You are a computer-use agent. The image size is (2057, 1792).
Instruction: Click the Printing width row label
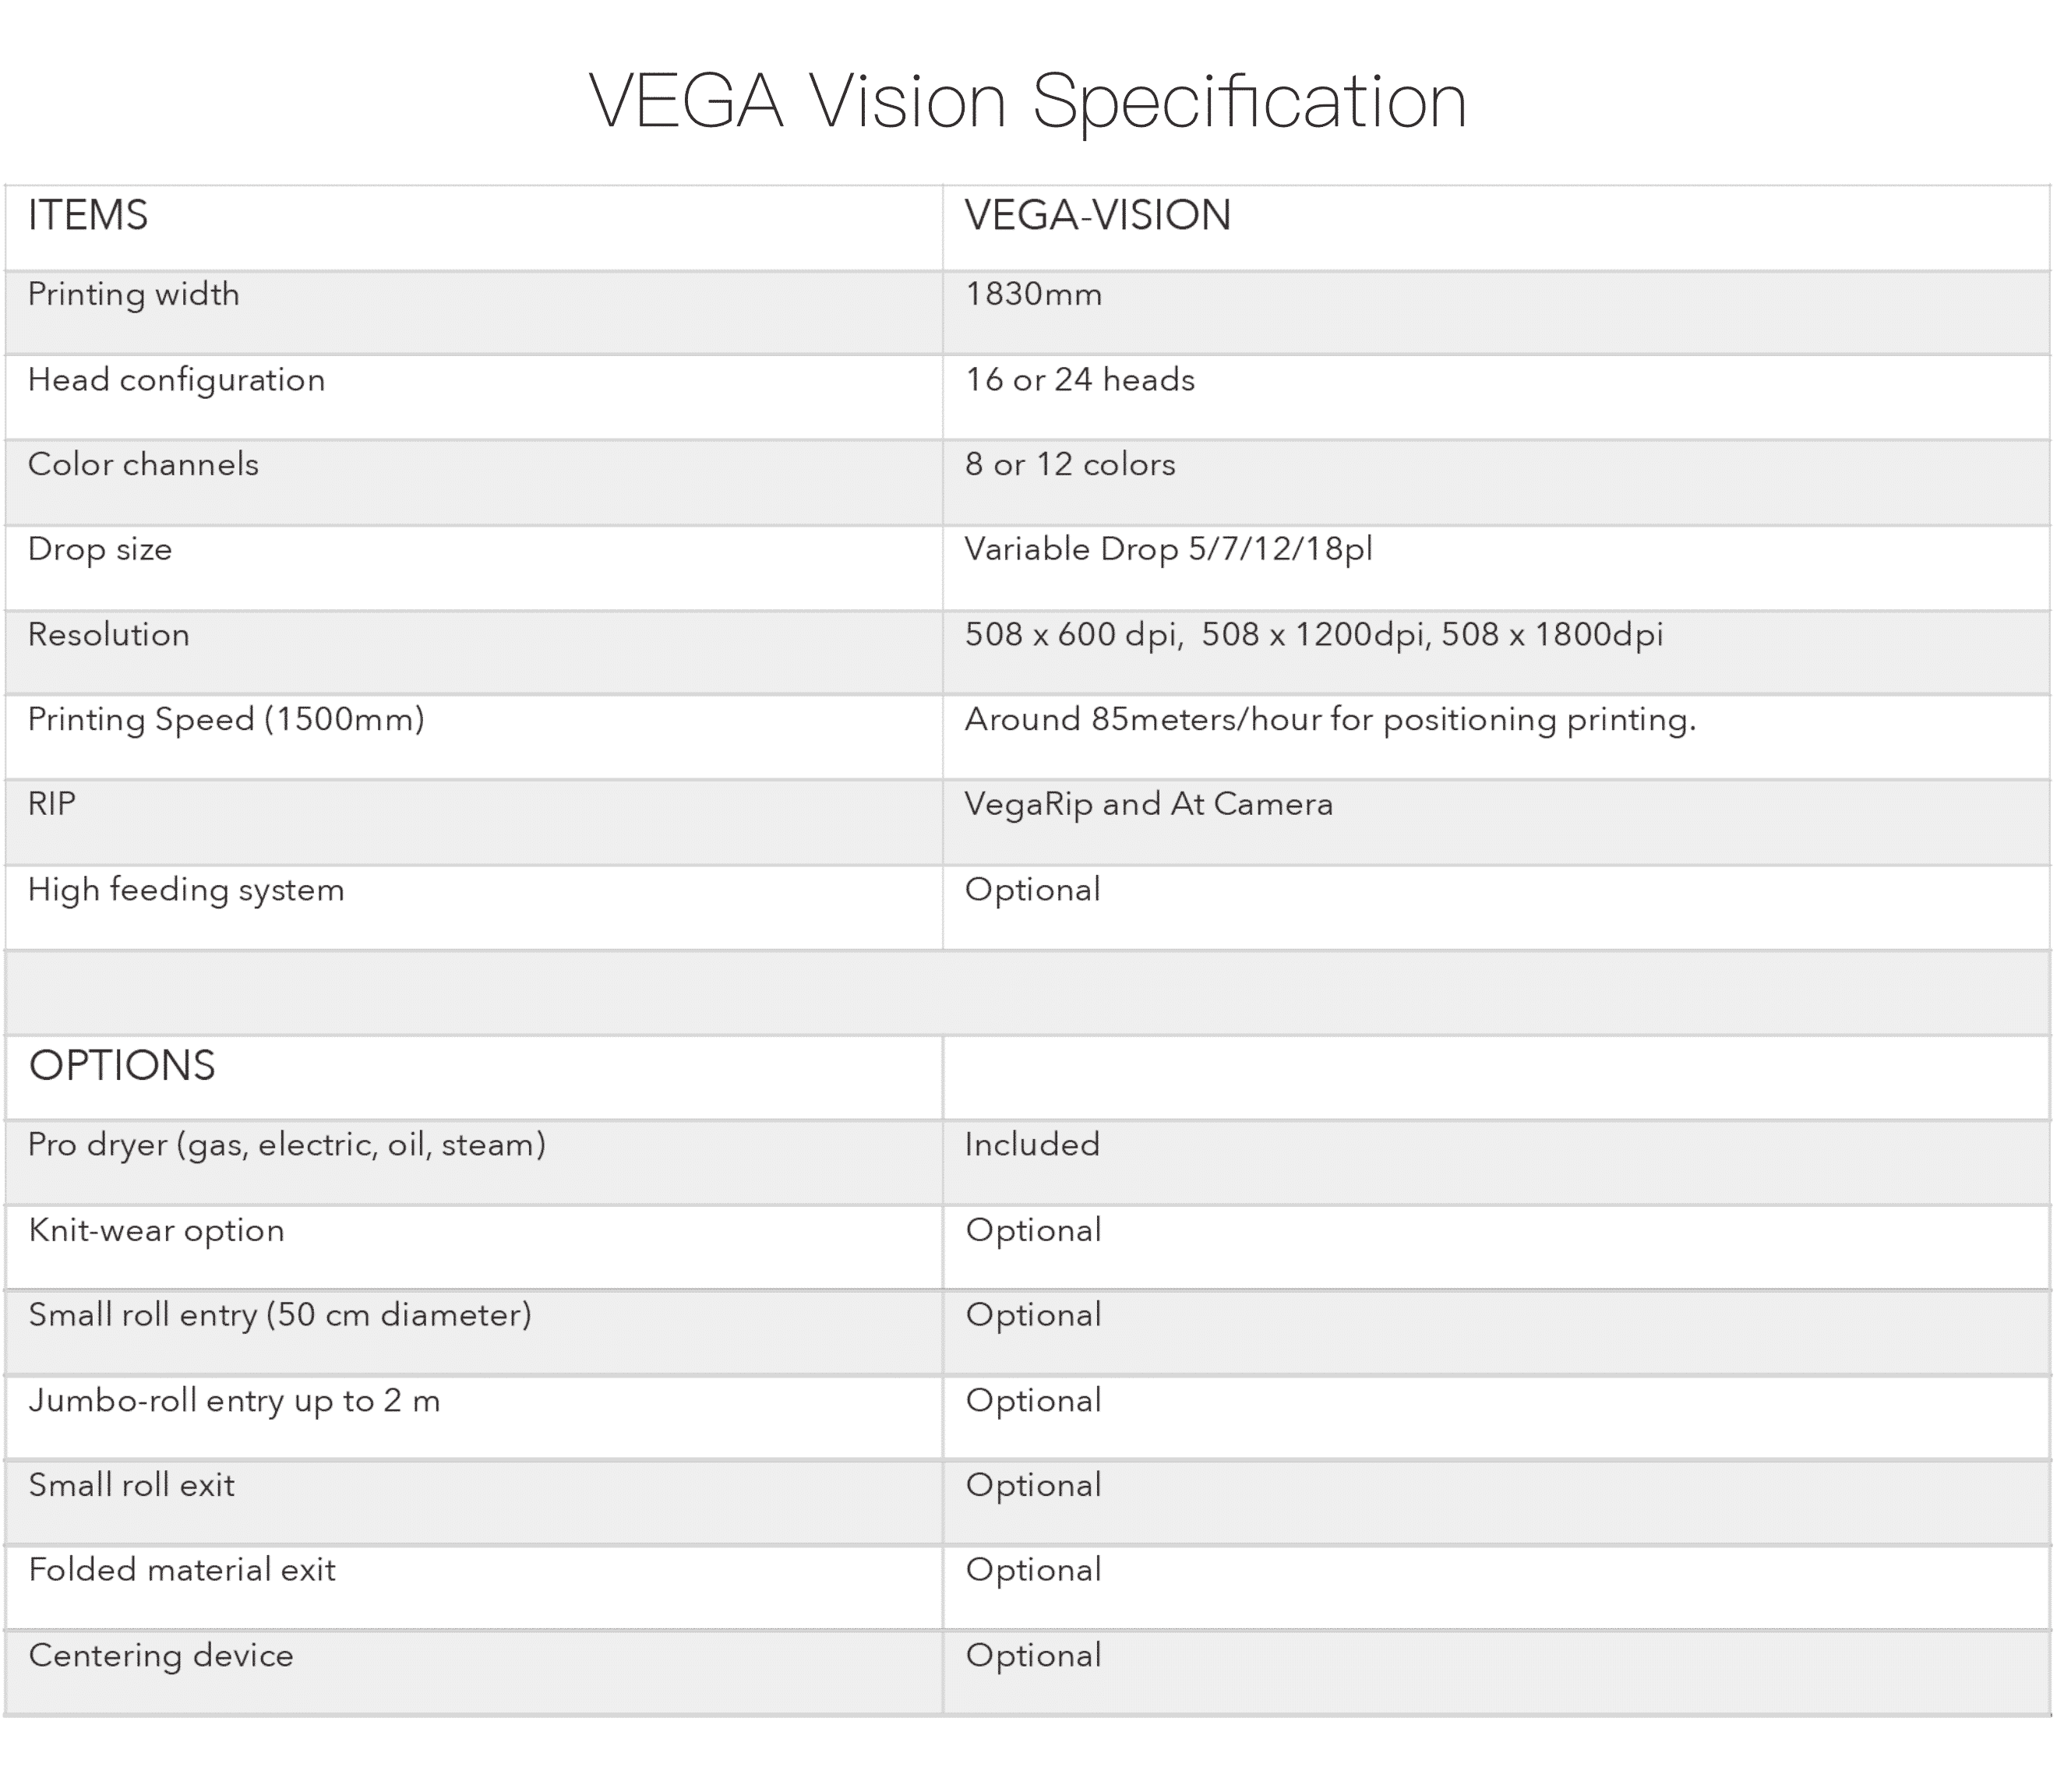tap(134, 296)
